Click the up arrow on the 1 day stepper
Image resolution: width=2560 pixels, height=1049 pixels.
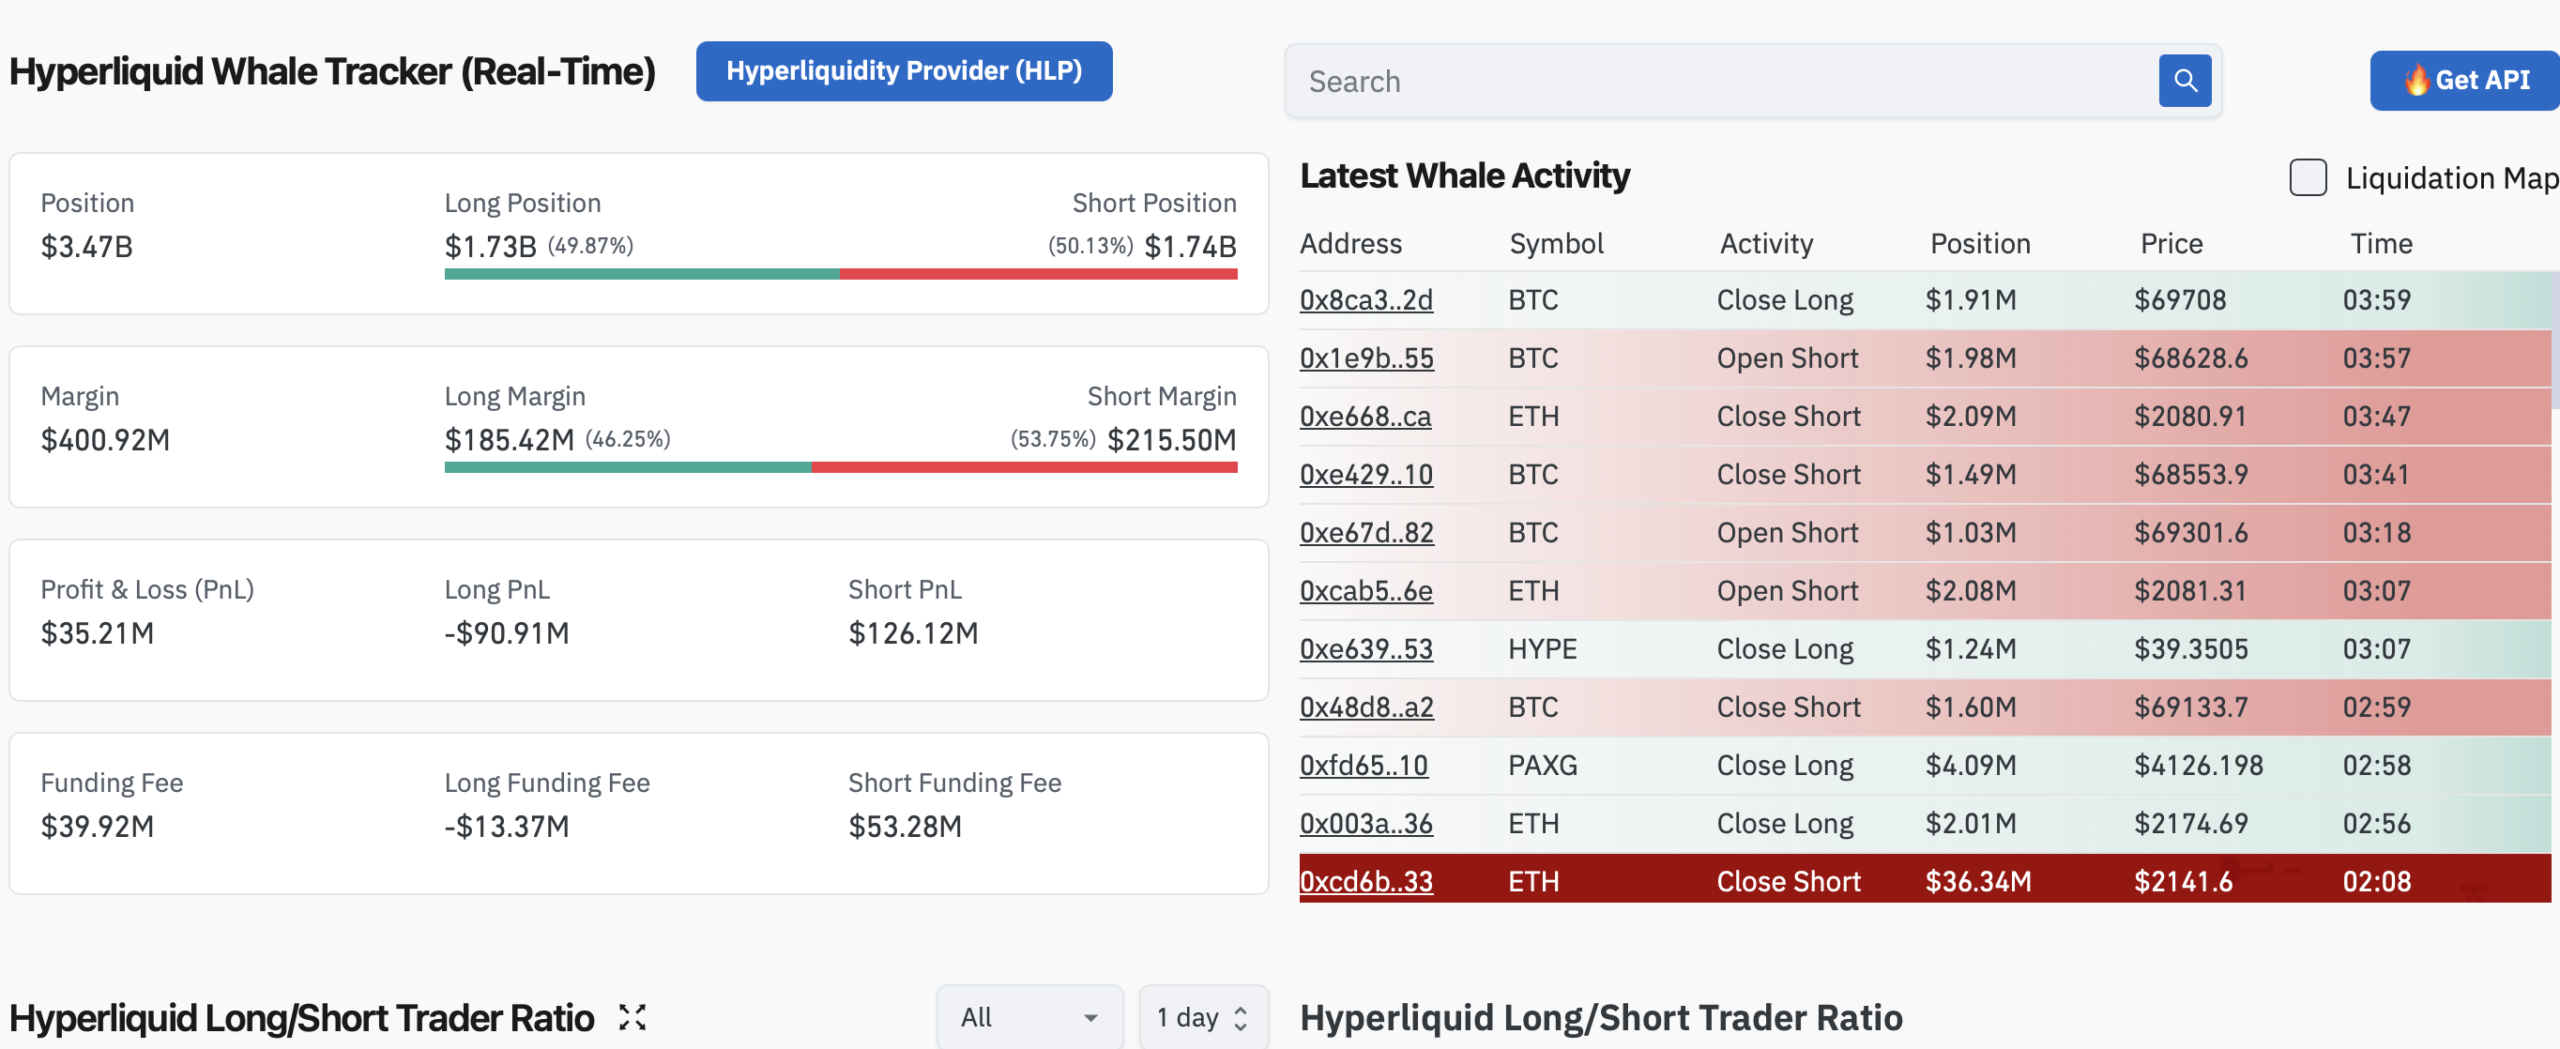[x=1239, y=1009]
